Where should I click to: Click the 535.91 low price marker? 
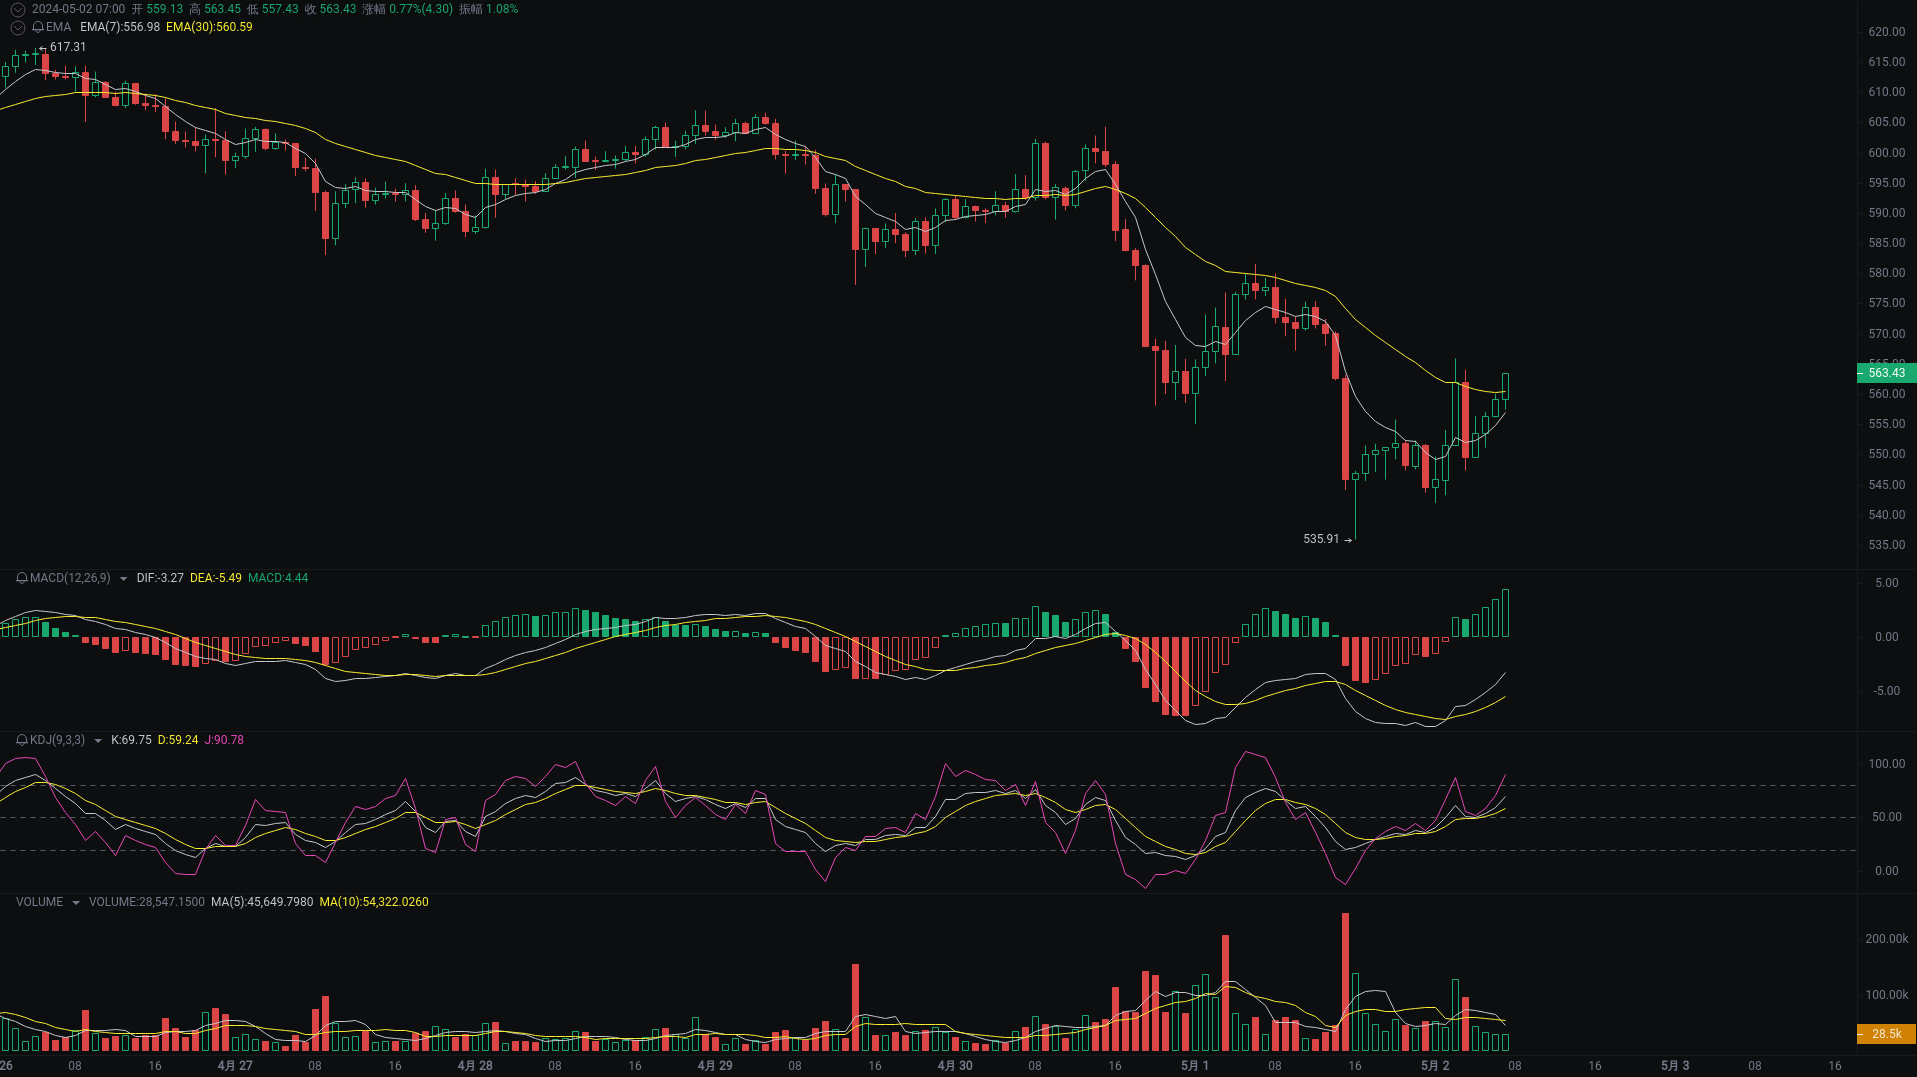[x=1322, y=538]
